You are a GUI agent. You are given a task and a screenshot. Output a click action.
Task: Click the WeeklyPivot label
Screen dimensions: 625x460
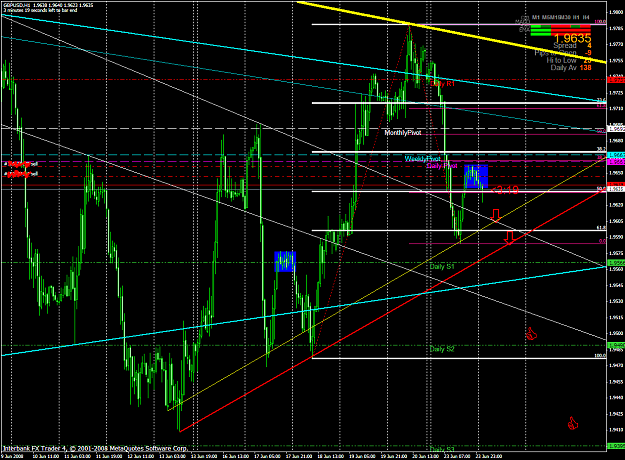tap(423, 159)
